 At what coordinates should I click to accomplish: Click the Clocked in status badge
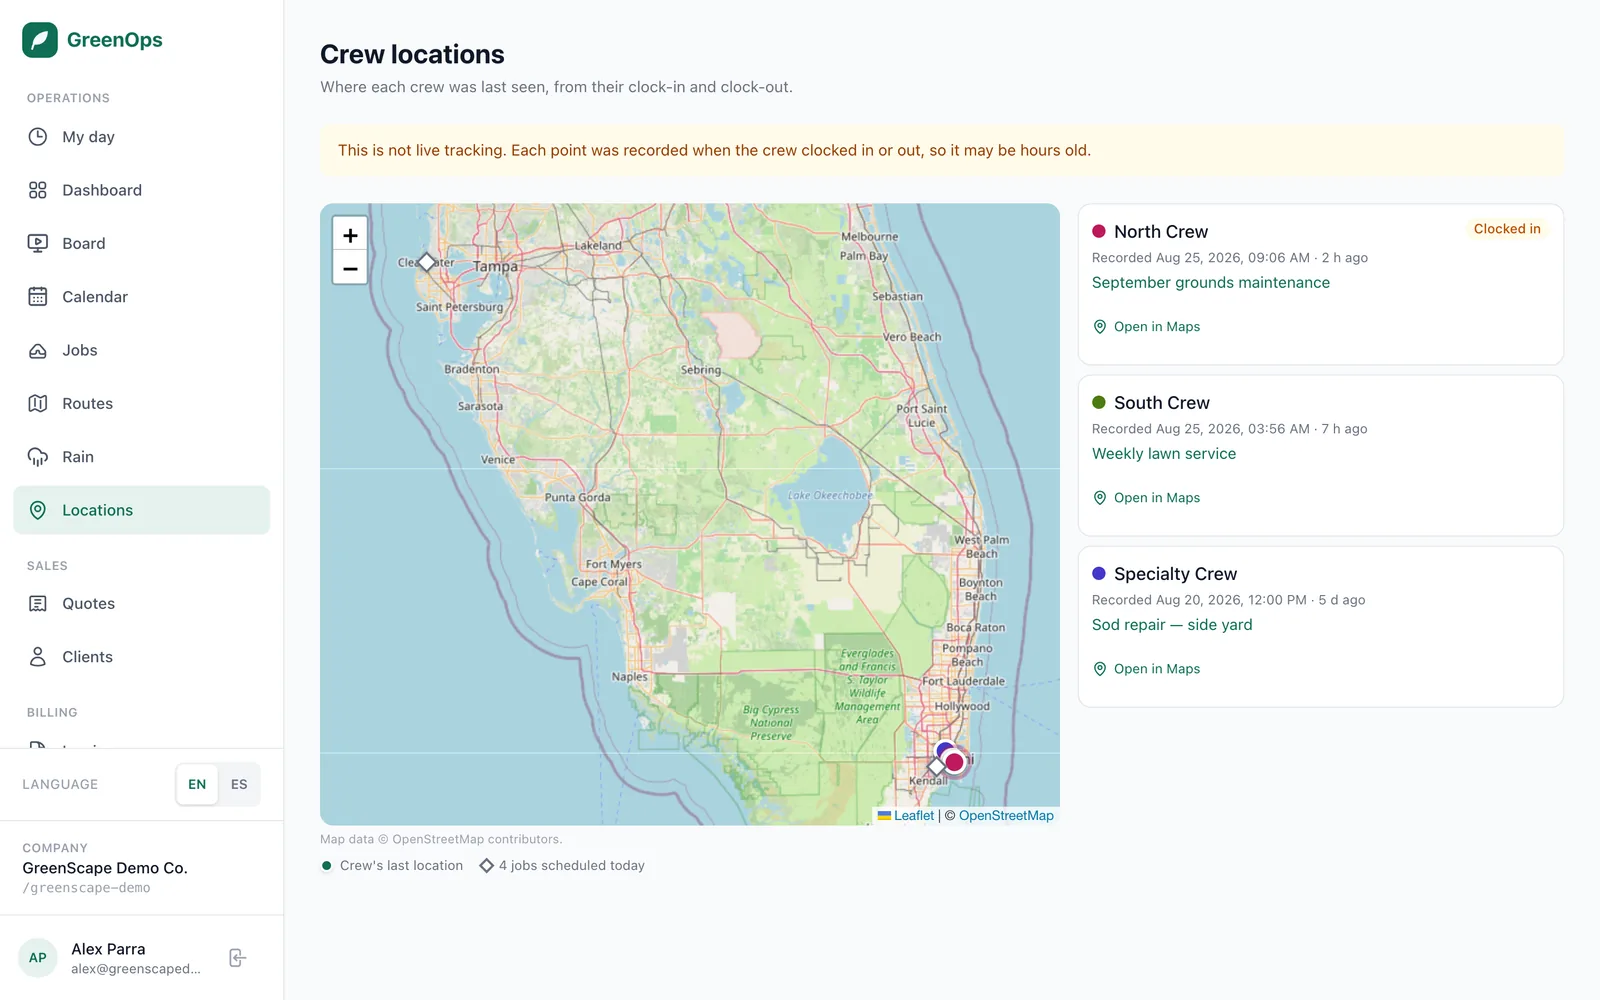click(x=1507, y=229)
